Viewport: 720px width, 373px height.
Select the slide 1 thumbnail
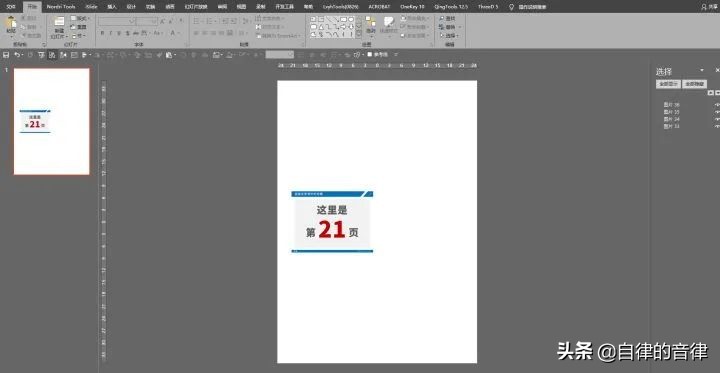tap(51, 122)
